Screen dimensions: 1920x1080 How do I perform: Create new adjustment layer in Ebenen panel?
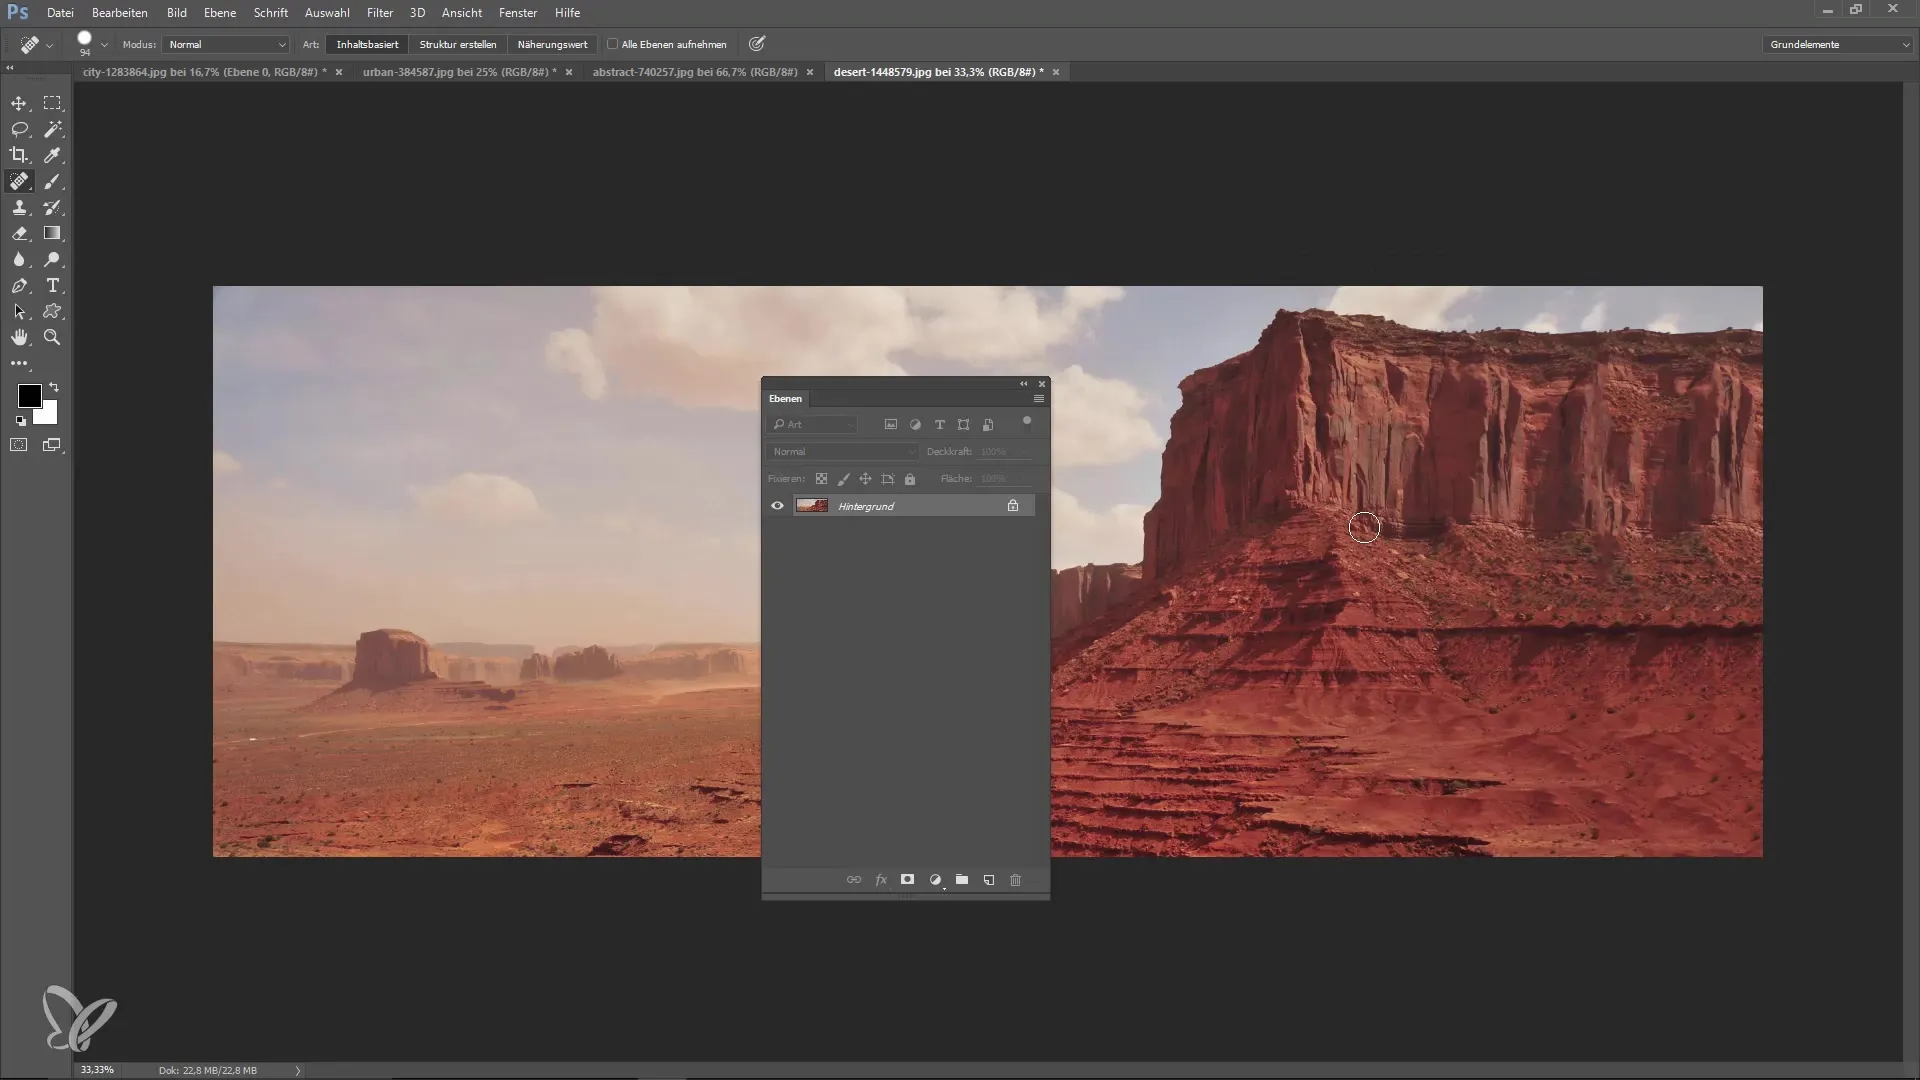935,880
